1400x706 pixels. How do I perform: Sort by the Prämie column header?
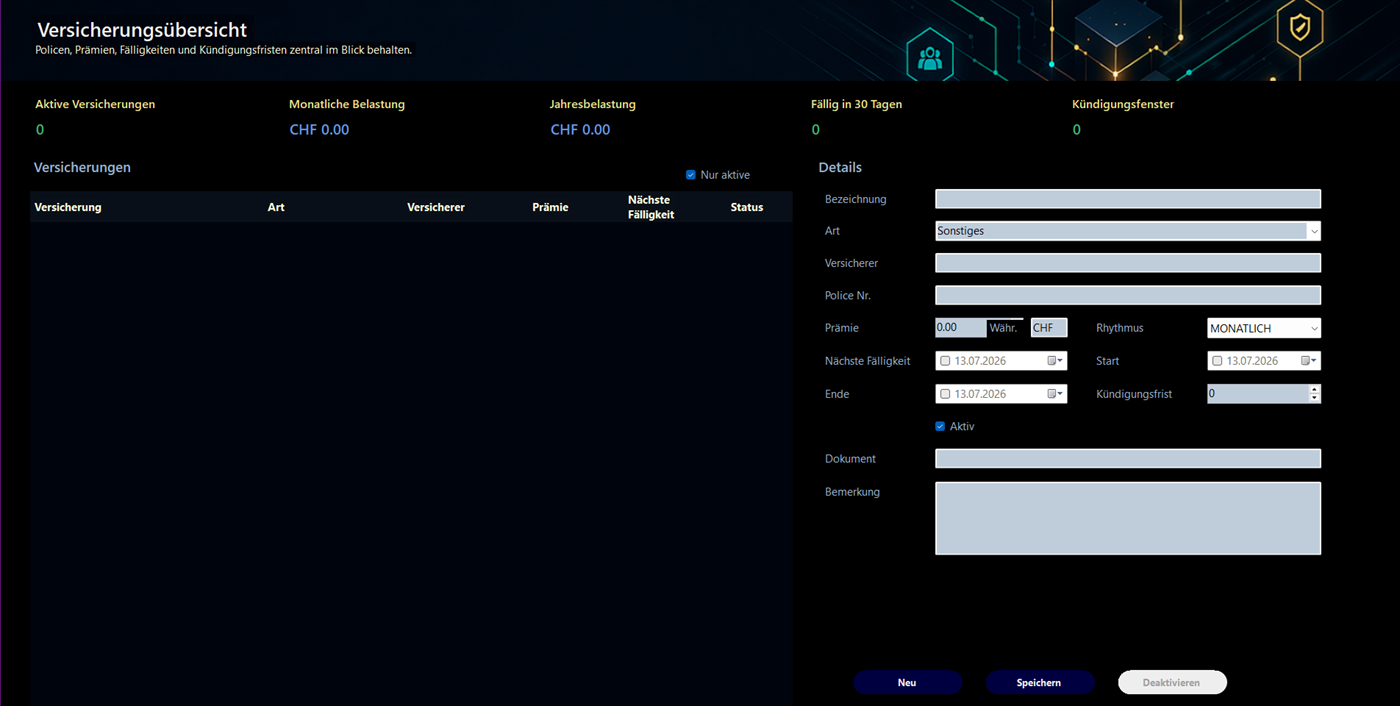tap(550, 207)
